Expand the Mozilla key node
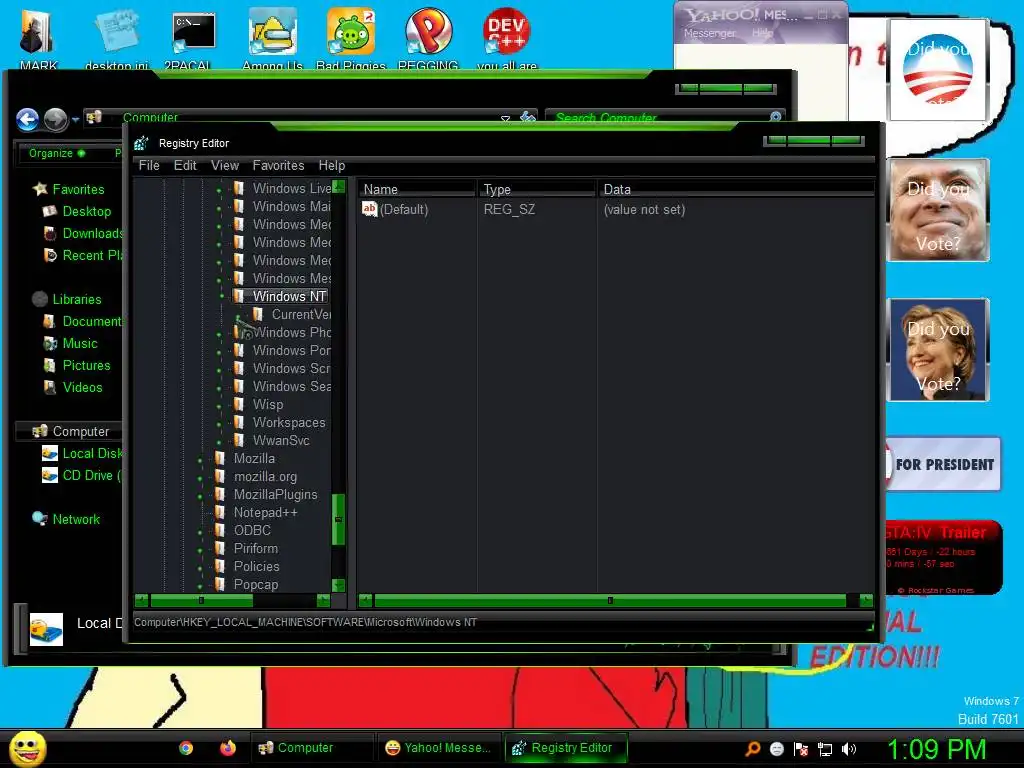The height and width of the screenshot is (768, 1024). tap(200, 460)
